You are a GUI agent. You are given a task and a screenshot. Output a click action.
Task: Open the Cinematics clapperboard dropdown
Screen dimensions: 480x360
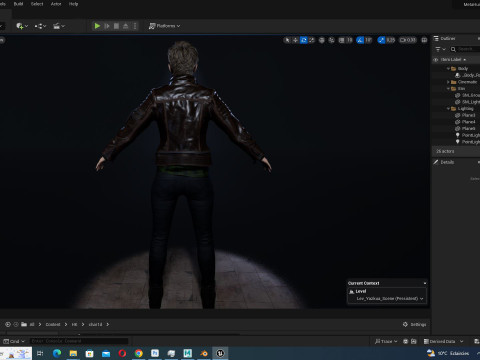coord(59,26)
